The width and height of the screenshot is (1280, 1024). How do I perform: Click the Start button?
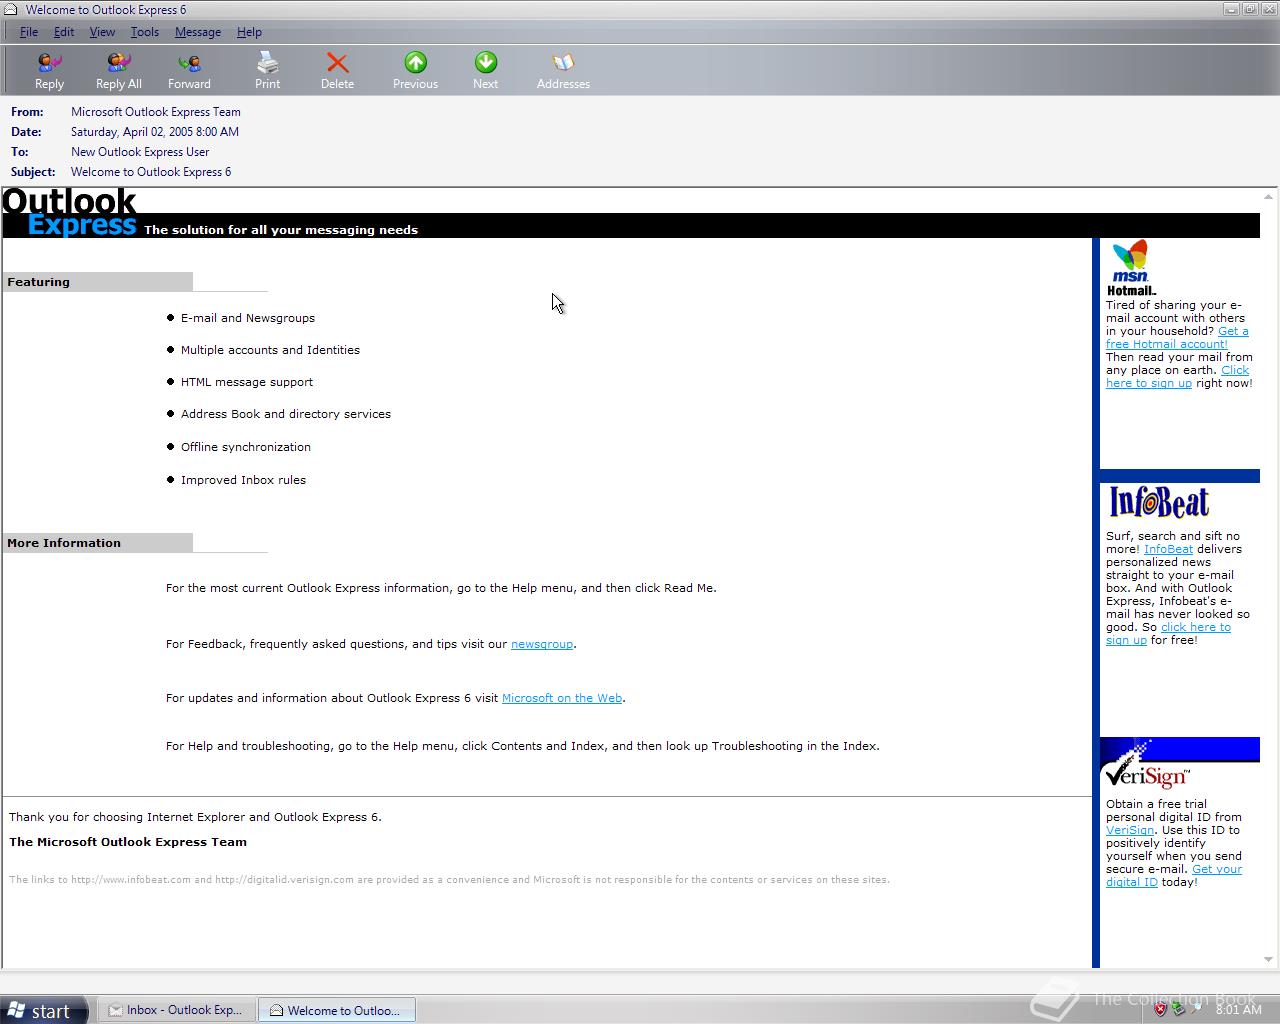click(x=42, y=1010)
